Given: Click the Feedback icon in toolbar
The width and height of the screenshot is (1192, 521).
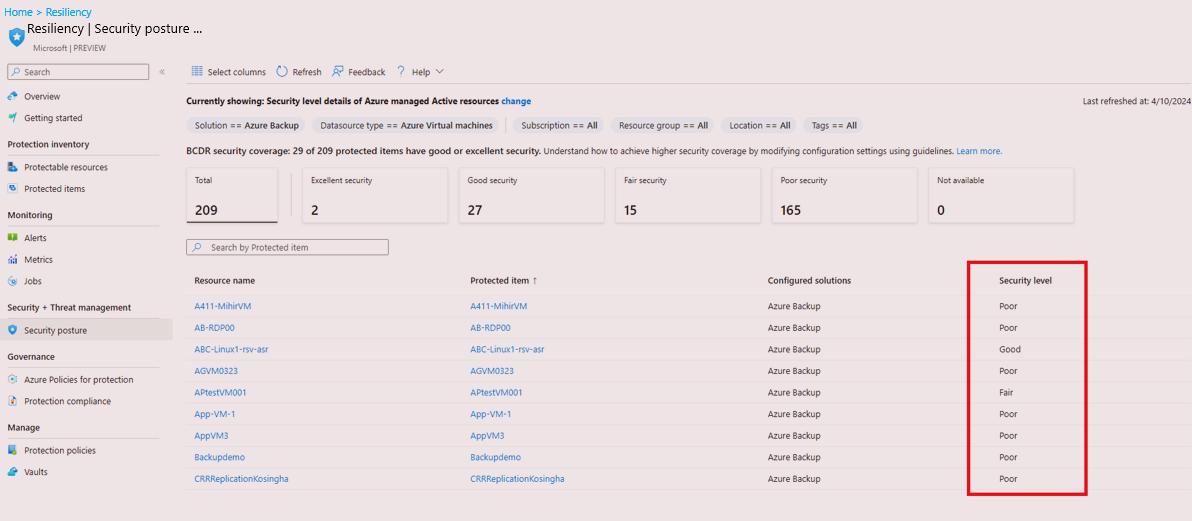Looking at the screenshot, I should [x=338, y=72].
